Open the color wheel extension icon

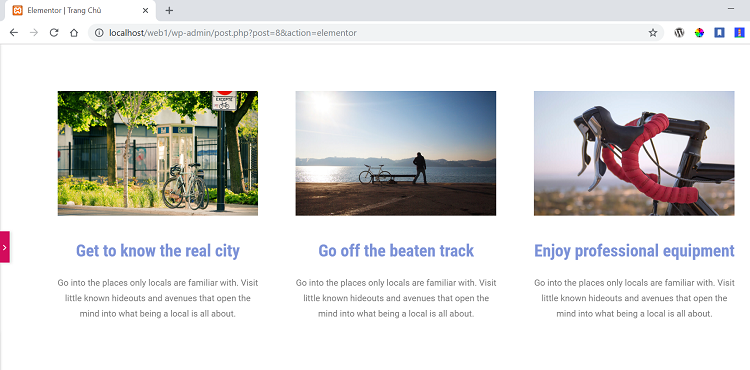pyautogui.click(x=699, y=33)
